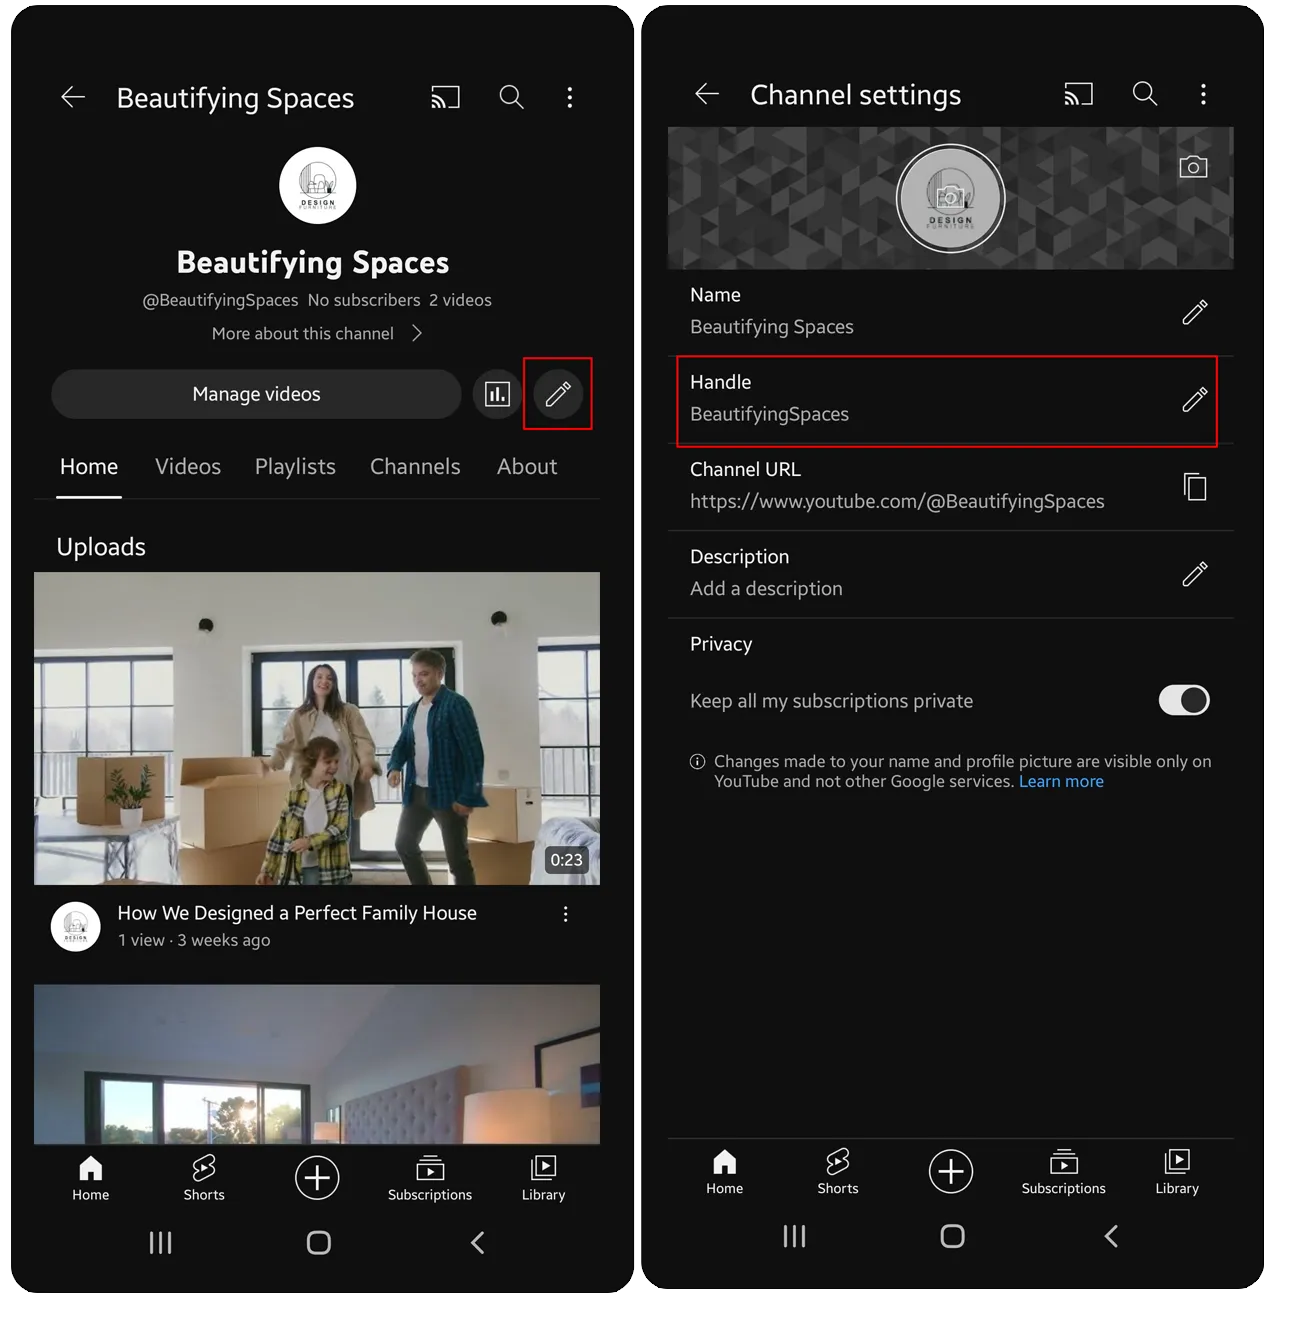Switch to the Playlists tab
The image size is (1290, 1327).
tap(294, 466)
